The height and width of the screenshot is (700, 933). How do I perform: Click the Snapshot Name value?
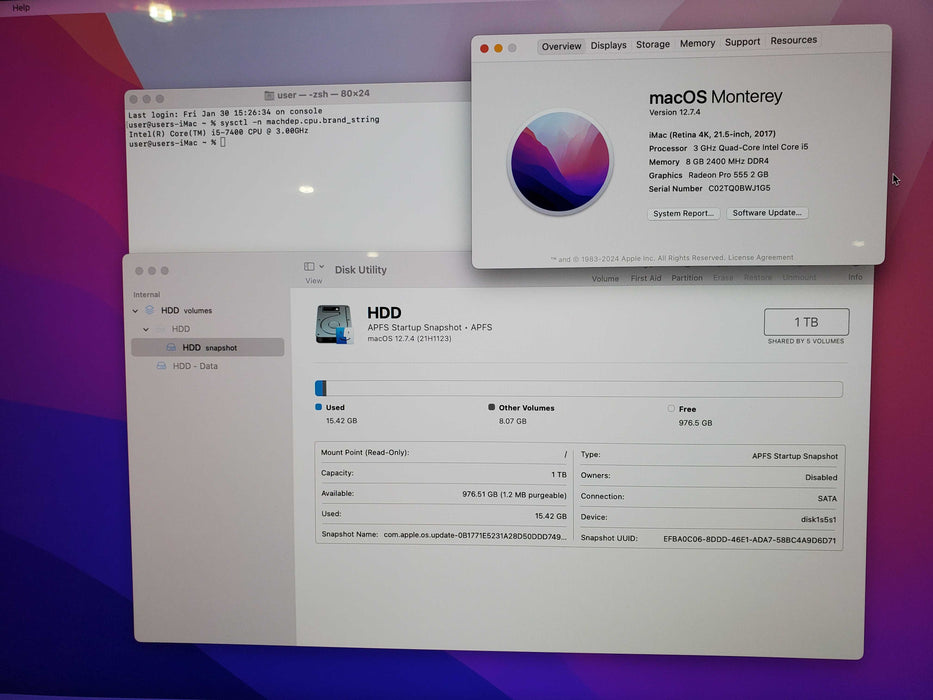point(475,536)
